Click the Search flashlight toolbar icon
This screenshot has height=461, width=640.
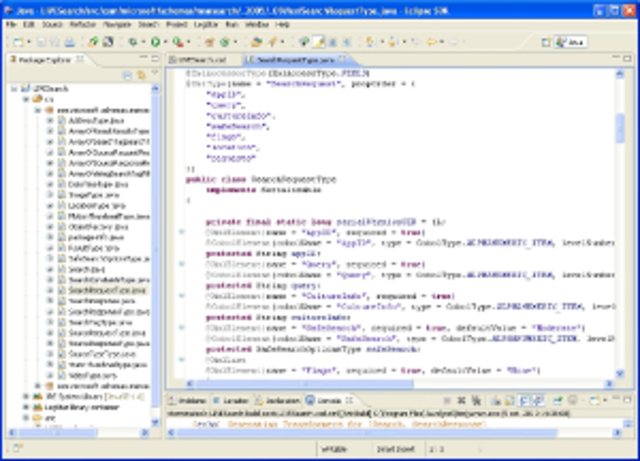271,42
